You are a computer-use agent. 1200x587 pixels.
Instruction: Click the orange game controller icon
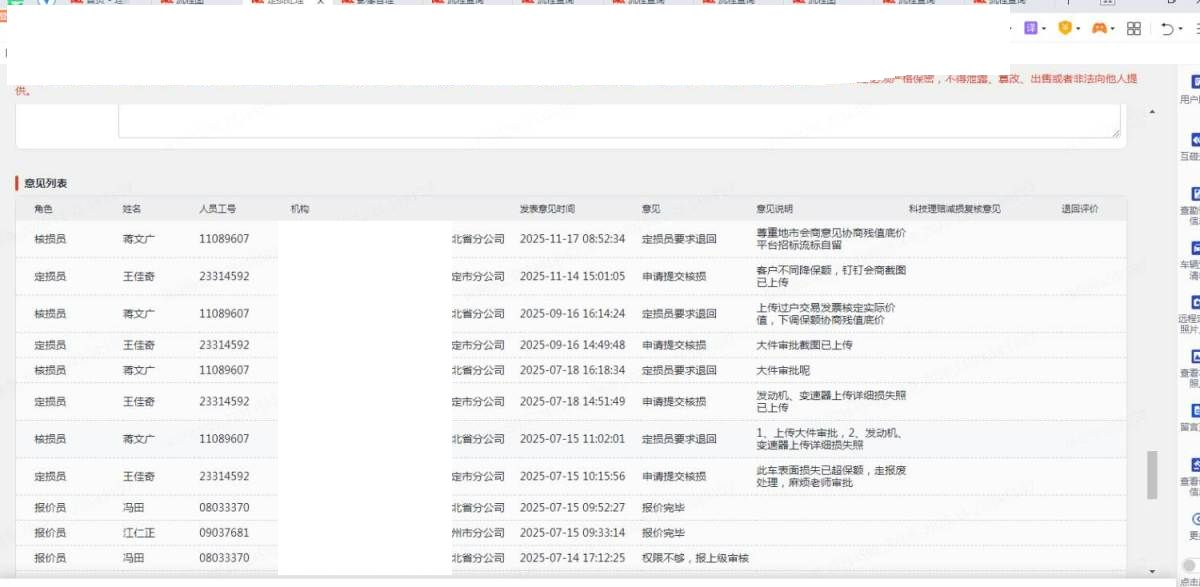click(1099, 28)
